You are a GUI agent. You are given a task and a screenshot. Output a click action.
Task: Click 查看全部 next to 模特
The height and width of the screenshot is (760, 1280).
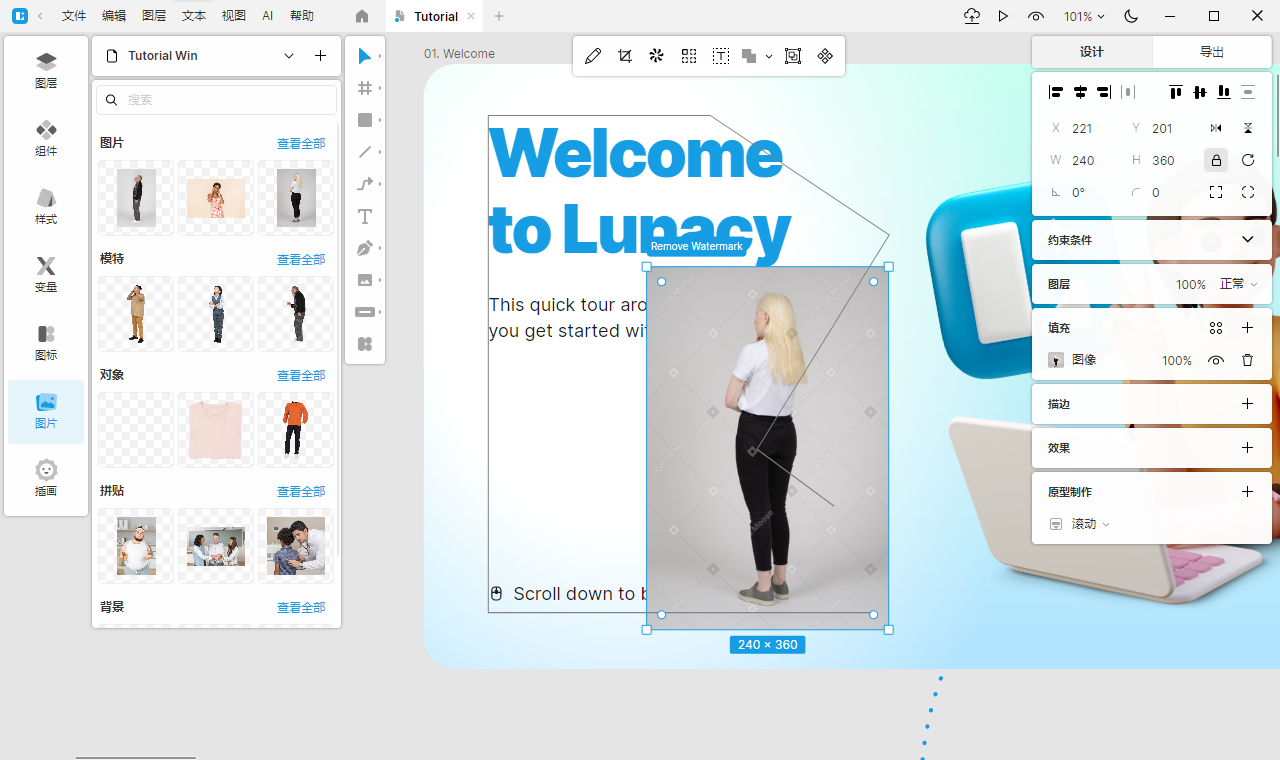301,258
